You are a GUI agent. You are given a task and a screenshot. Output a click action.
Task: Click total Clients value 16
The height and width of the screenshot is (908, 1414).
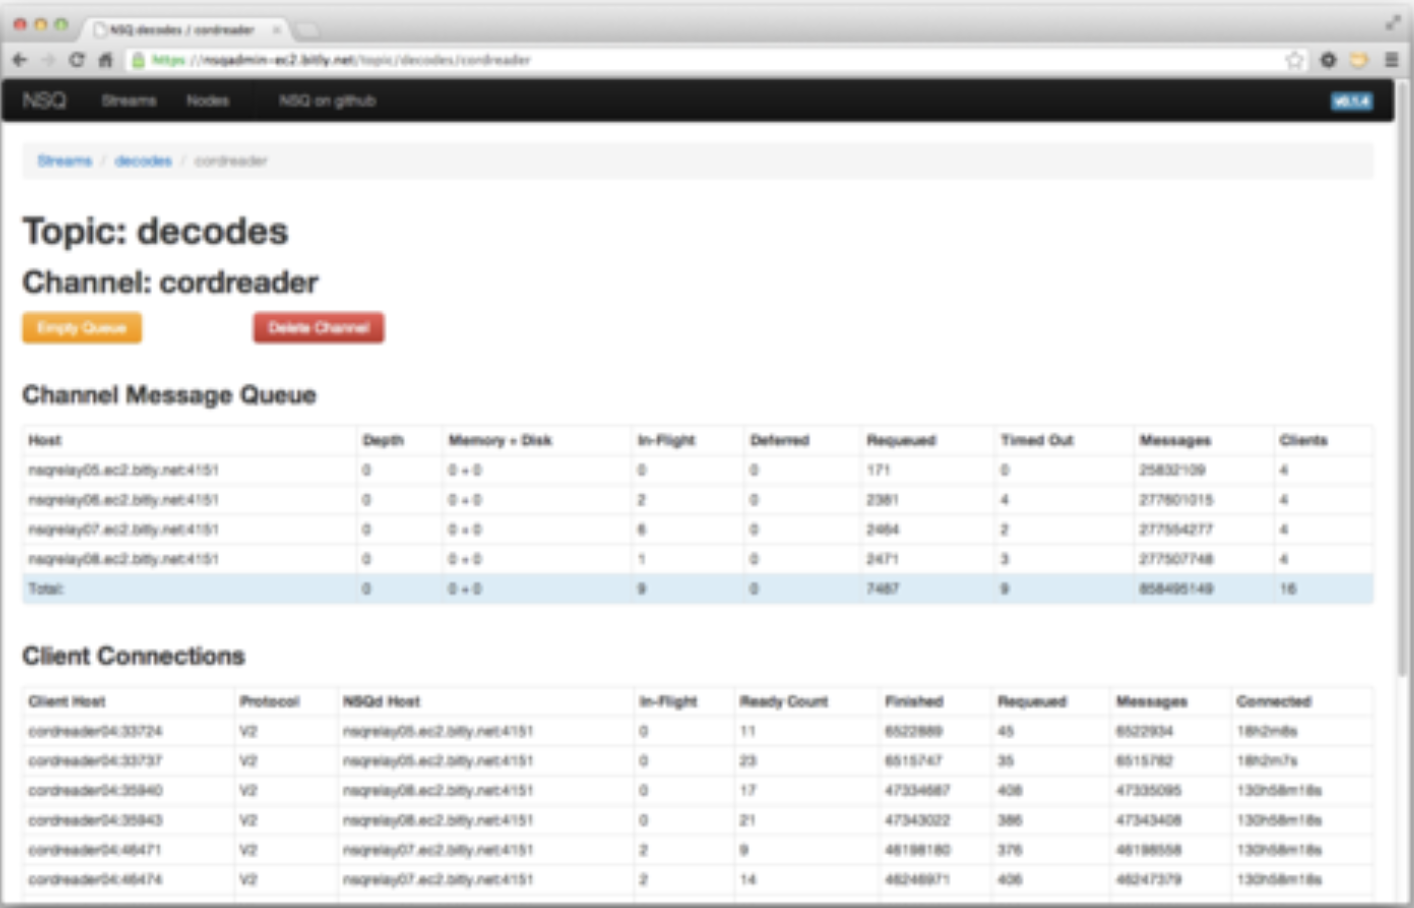coord(1288,589)
